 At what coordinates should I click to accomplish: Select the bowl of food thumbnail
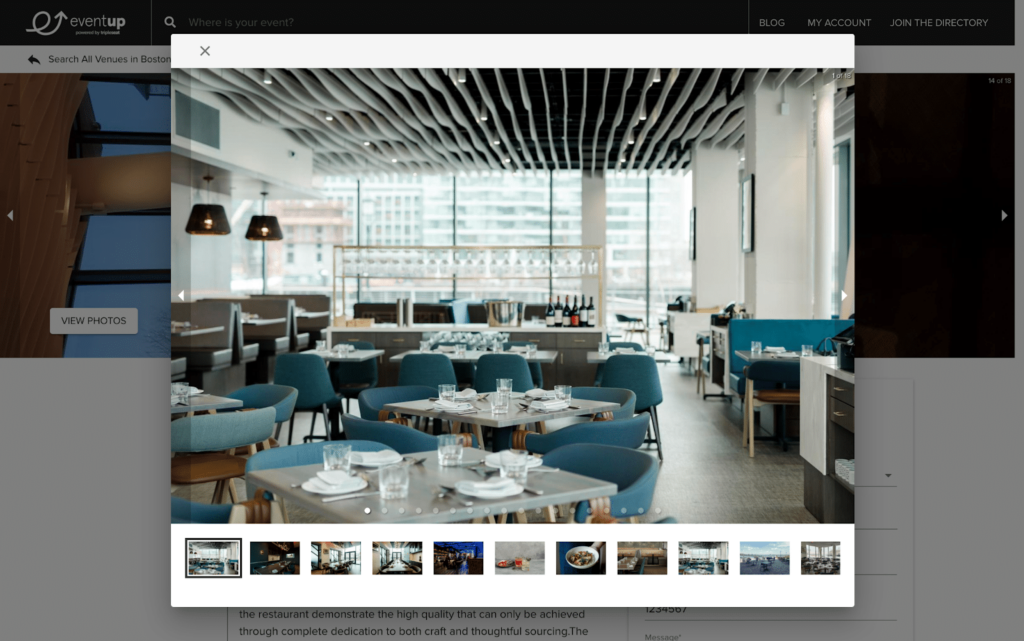click(x=581, y=558)
